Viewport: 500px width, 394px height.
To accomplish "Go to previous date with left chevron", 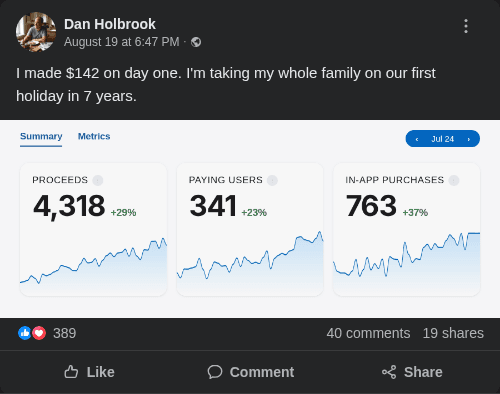I will [x=417, y=139].
